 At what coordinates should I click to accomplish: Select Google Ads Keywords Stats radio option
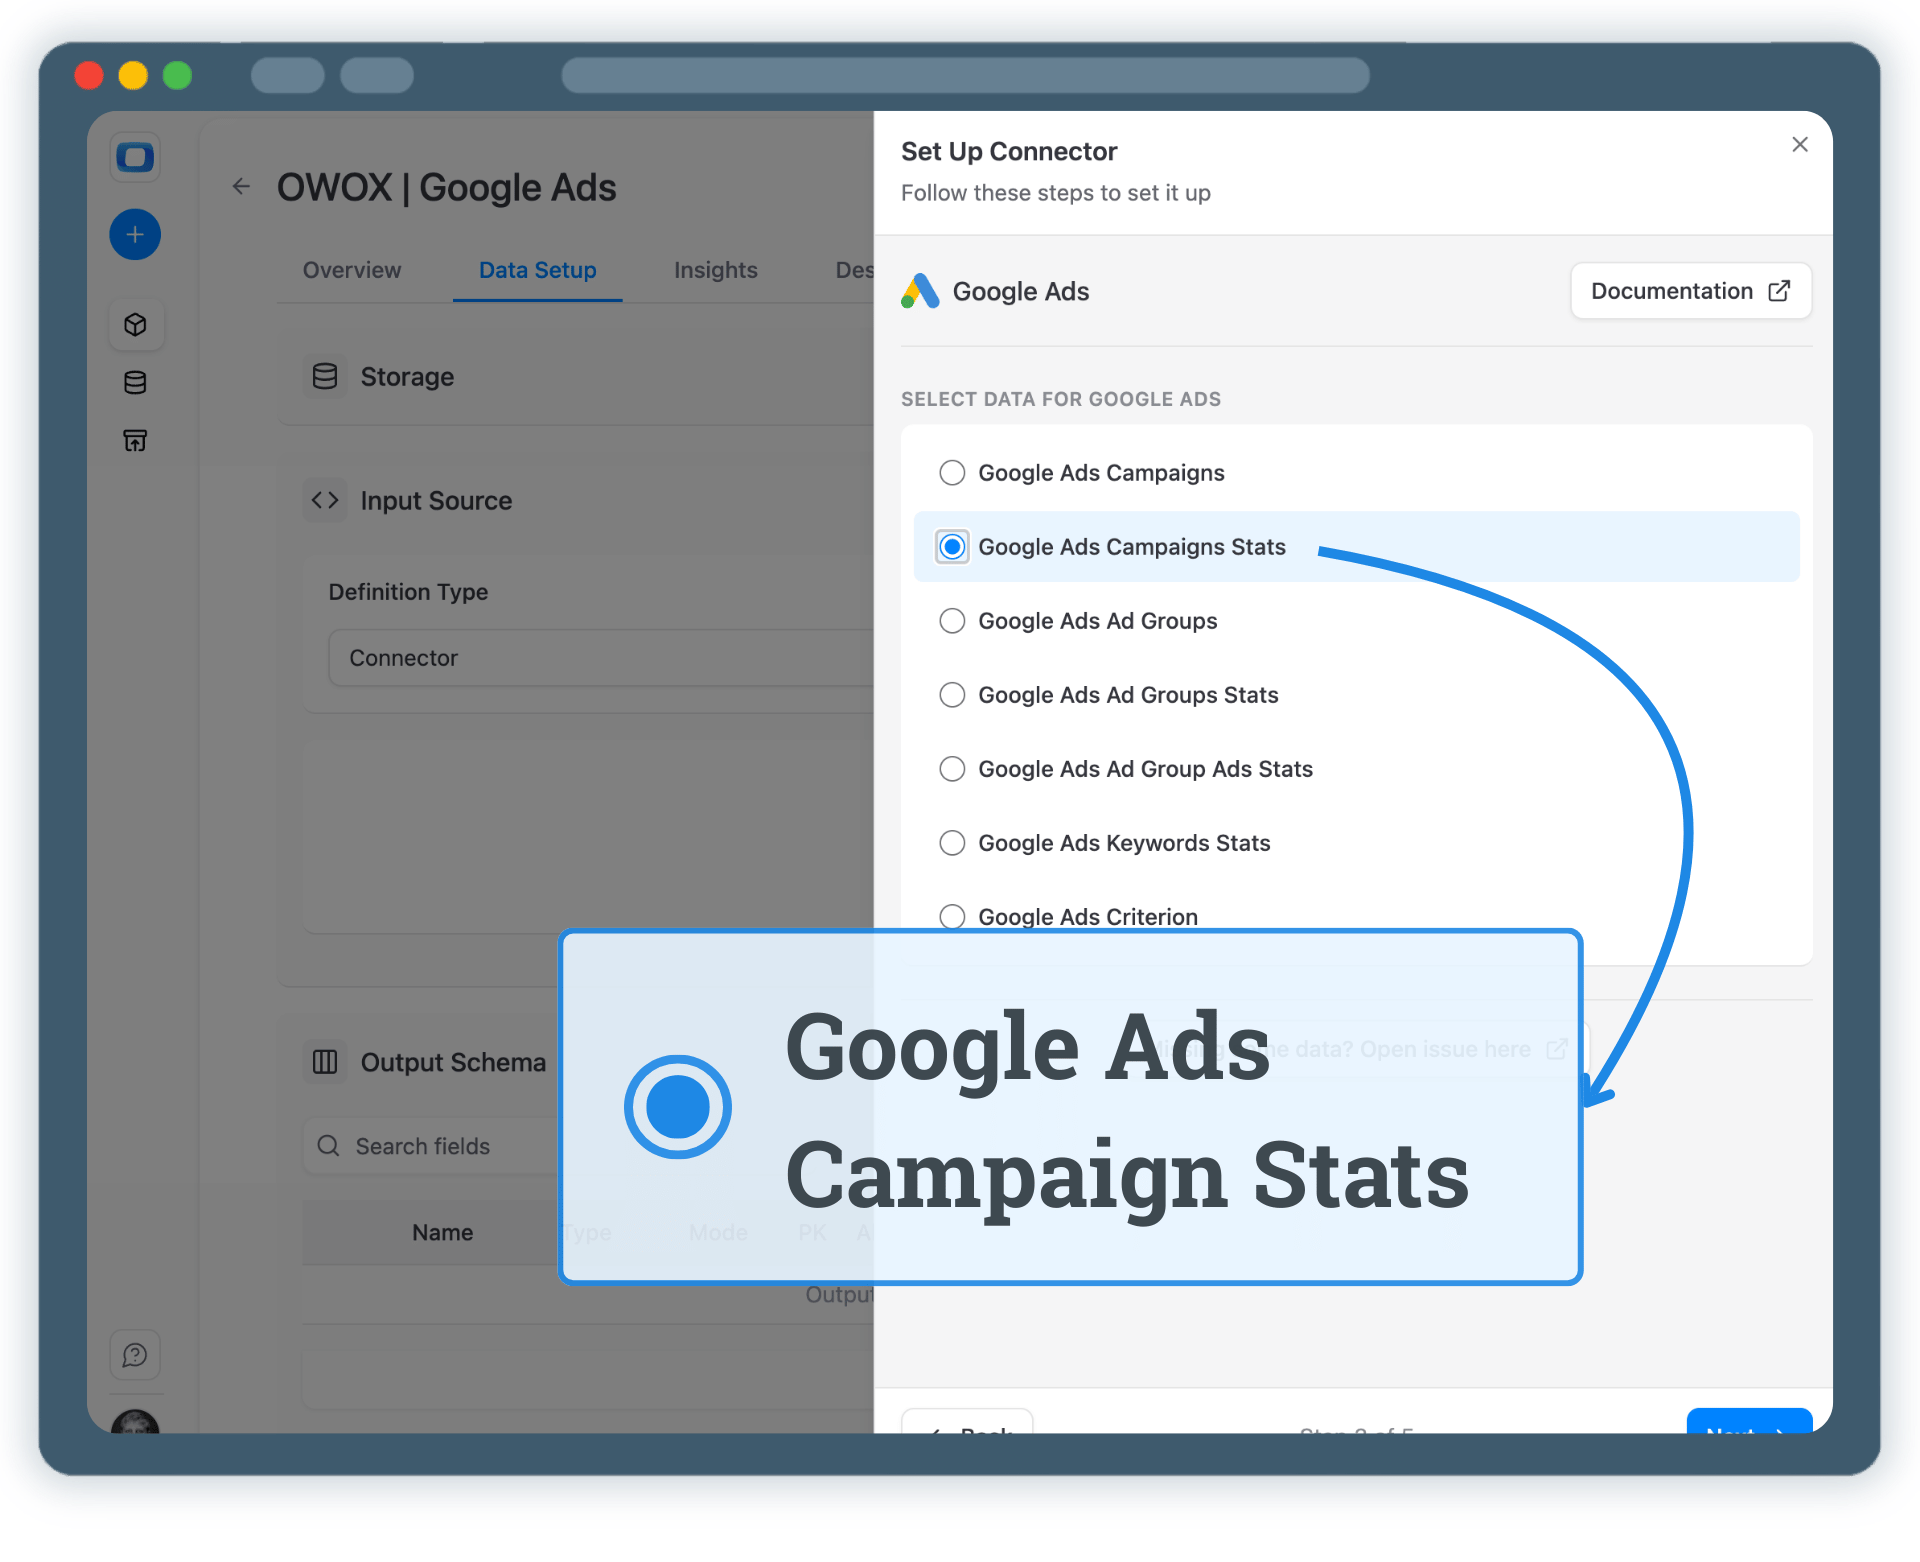[952, 843]
